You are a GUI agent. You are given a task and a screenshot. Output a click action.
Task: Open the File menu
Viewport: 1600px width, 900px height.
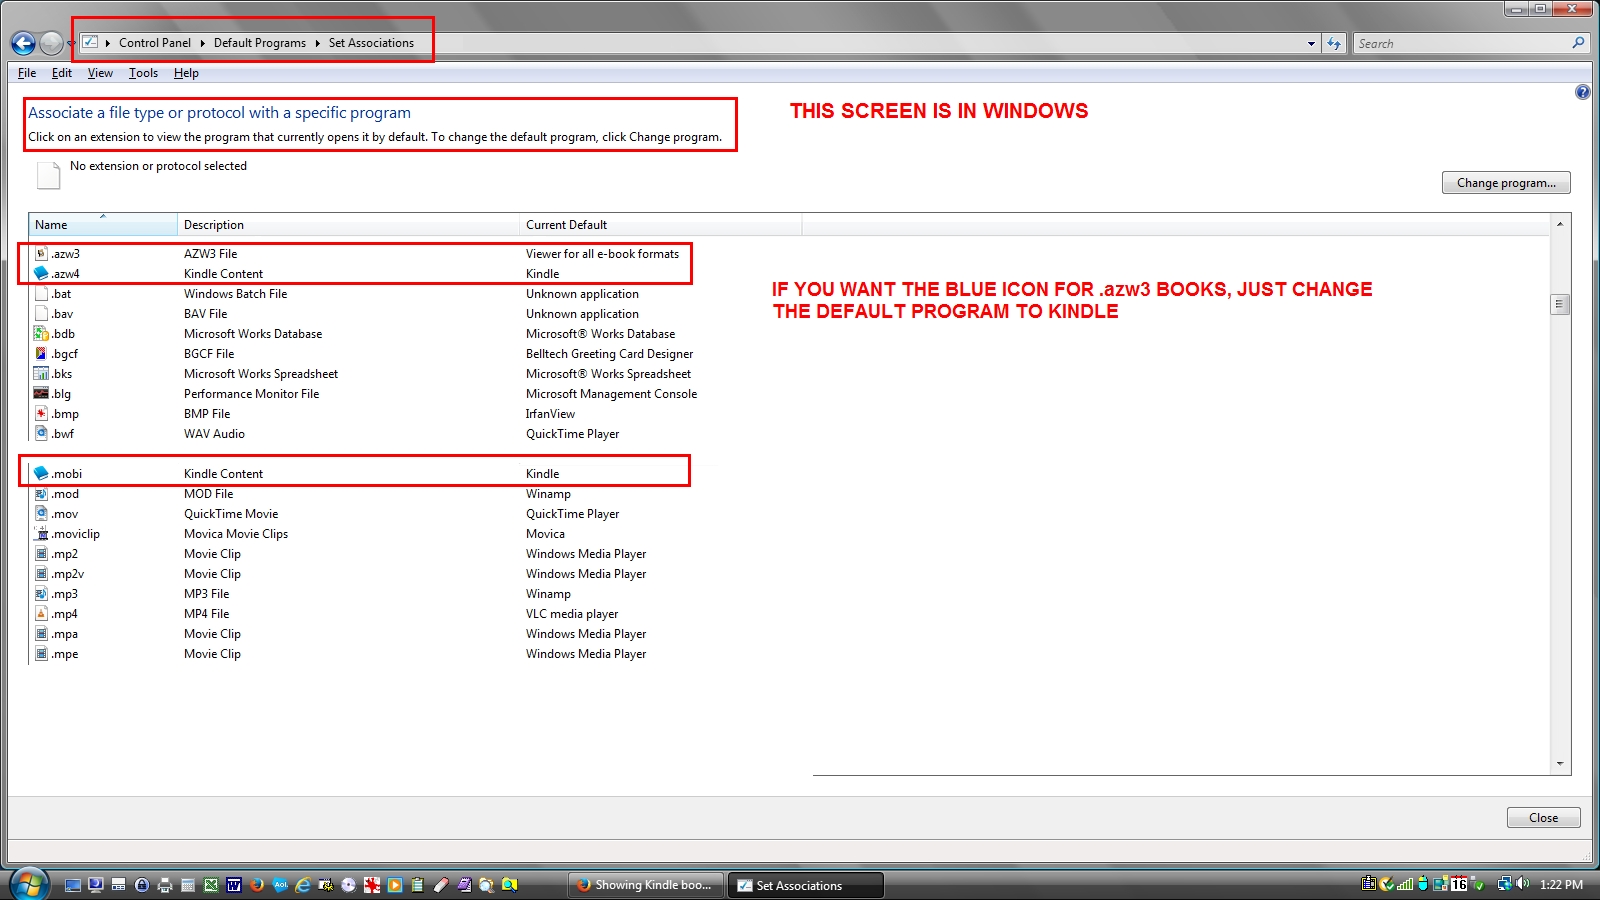tap(27, 73)
